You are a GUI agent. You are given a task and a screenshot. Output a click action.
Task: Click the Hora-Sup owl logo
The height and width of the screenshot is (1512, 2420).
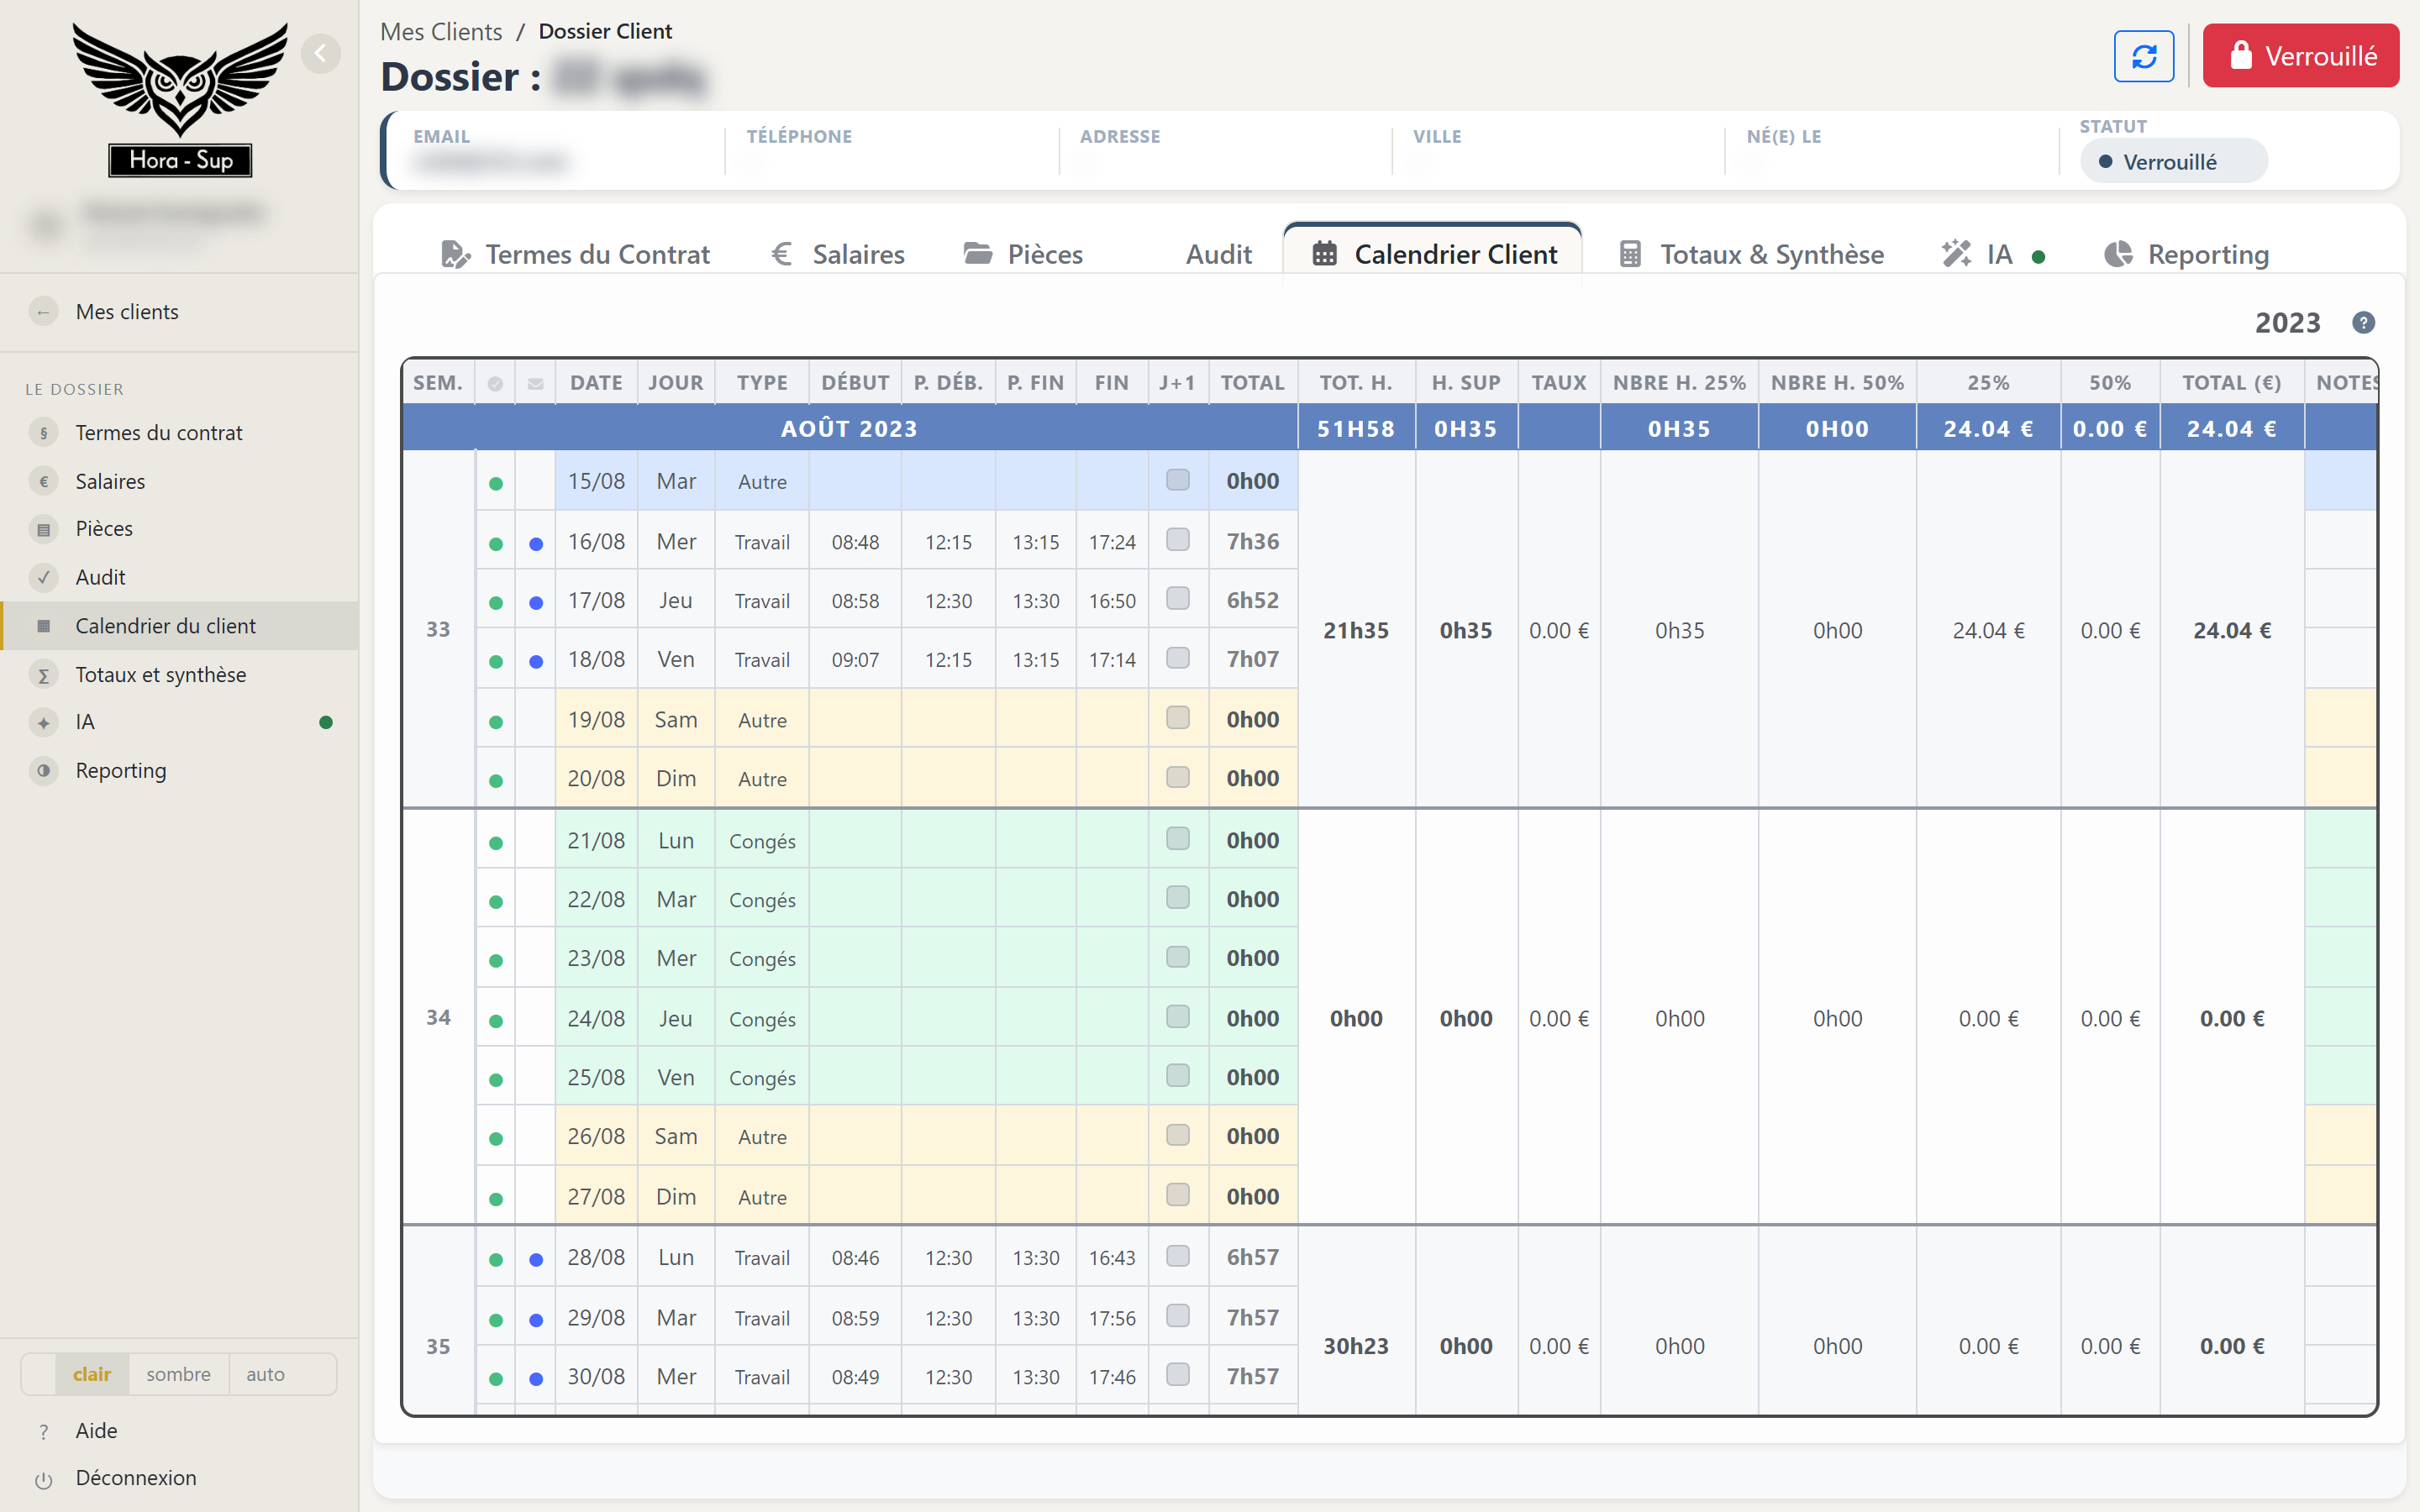[x=180, y=99]
